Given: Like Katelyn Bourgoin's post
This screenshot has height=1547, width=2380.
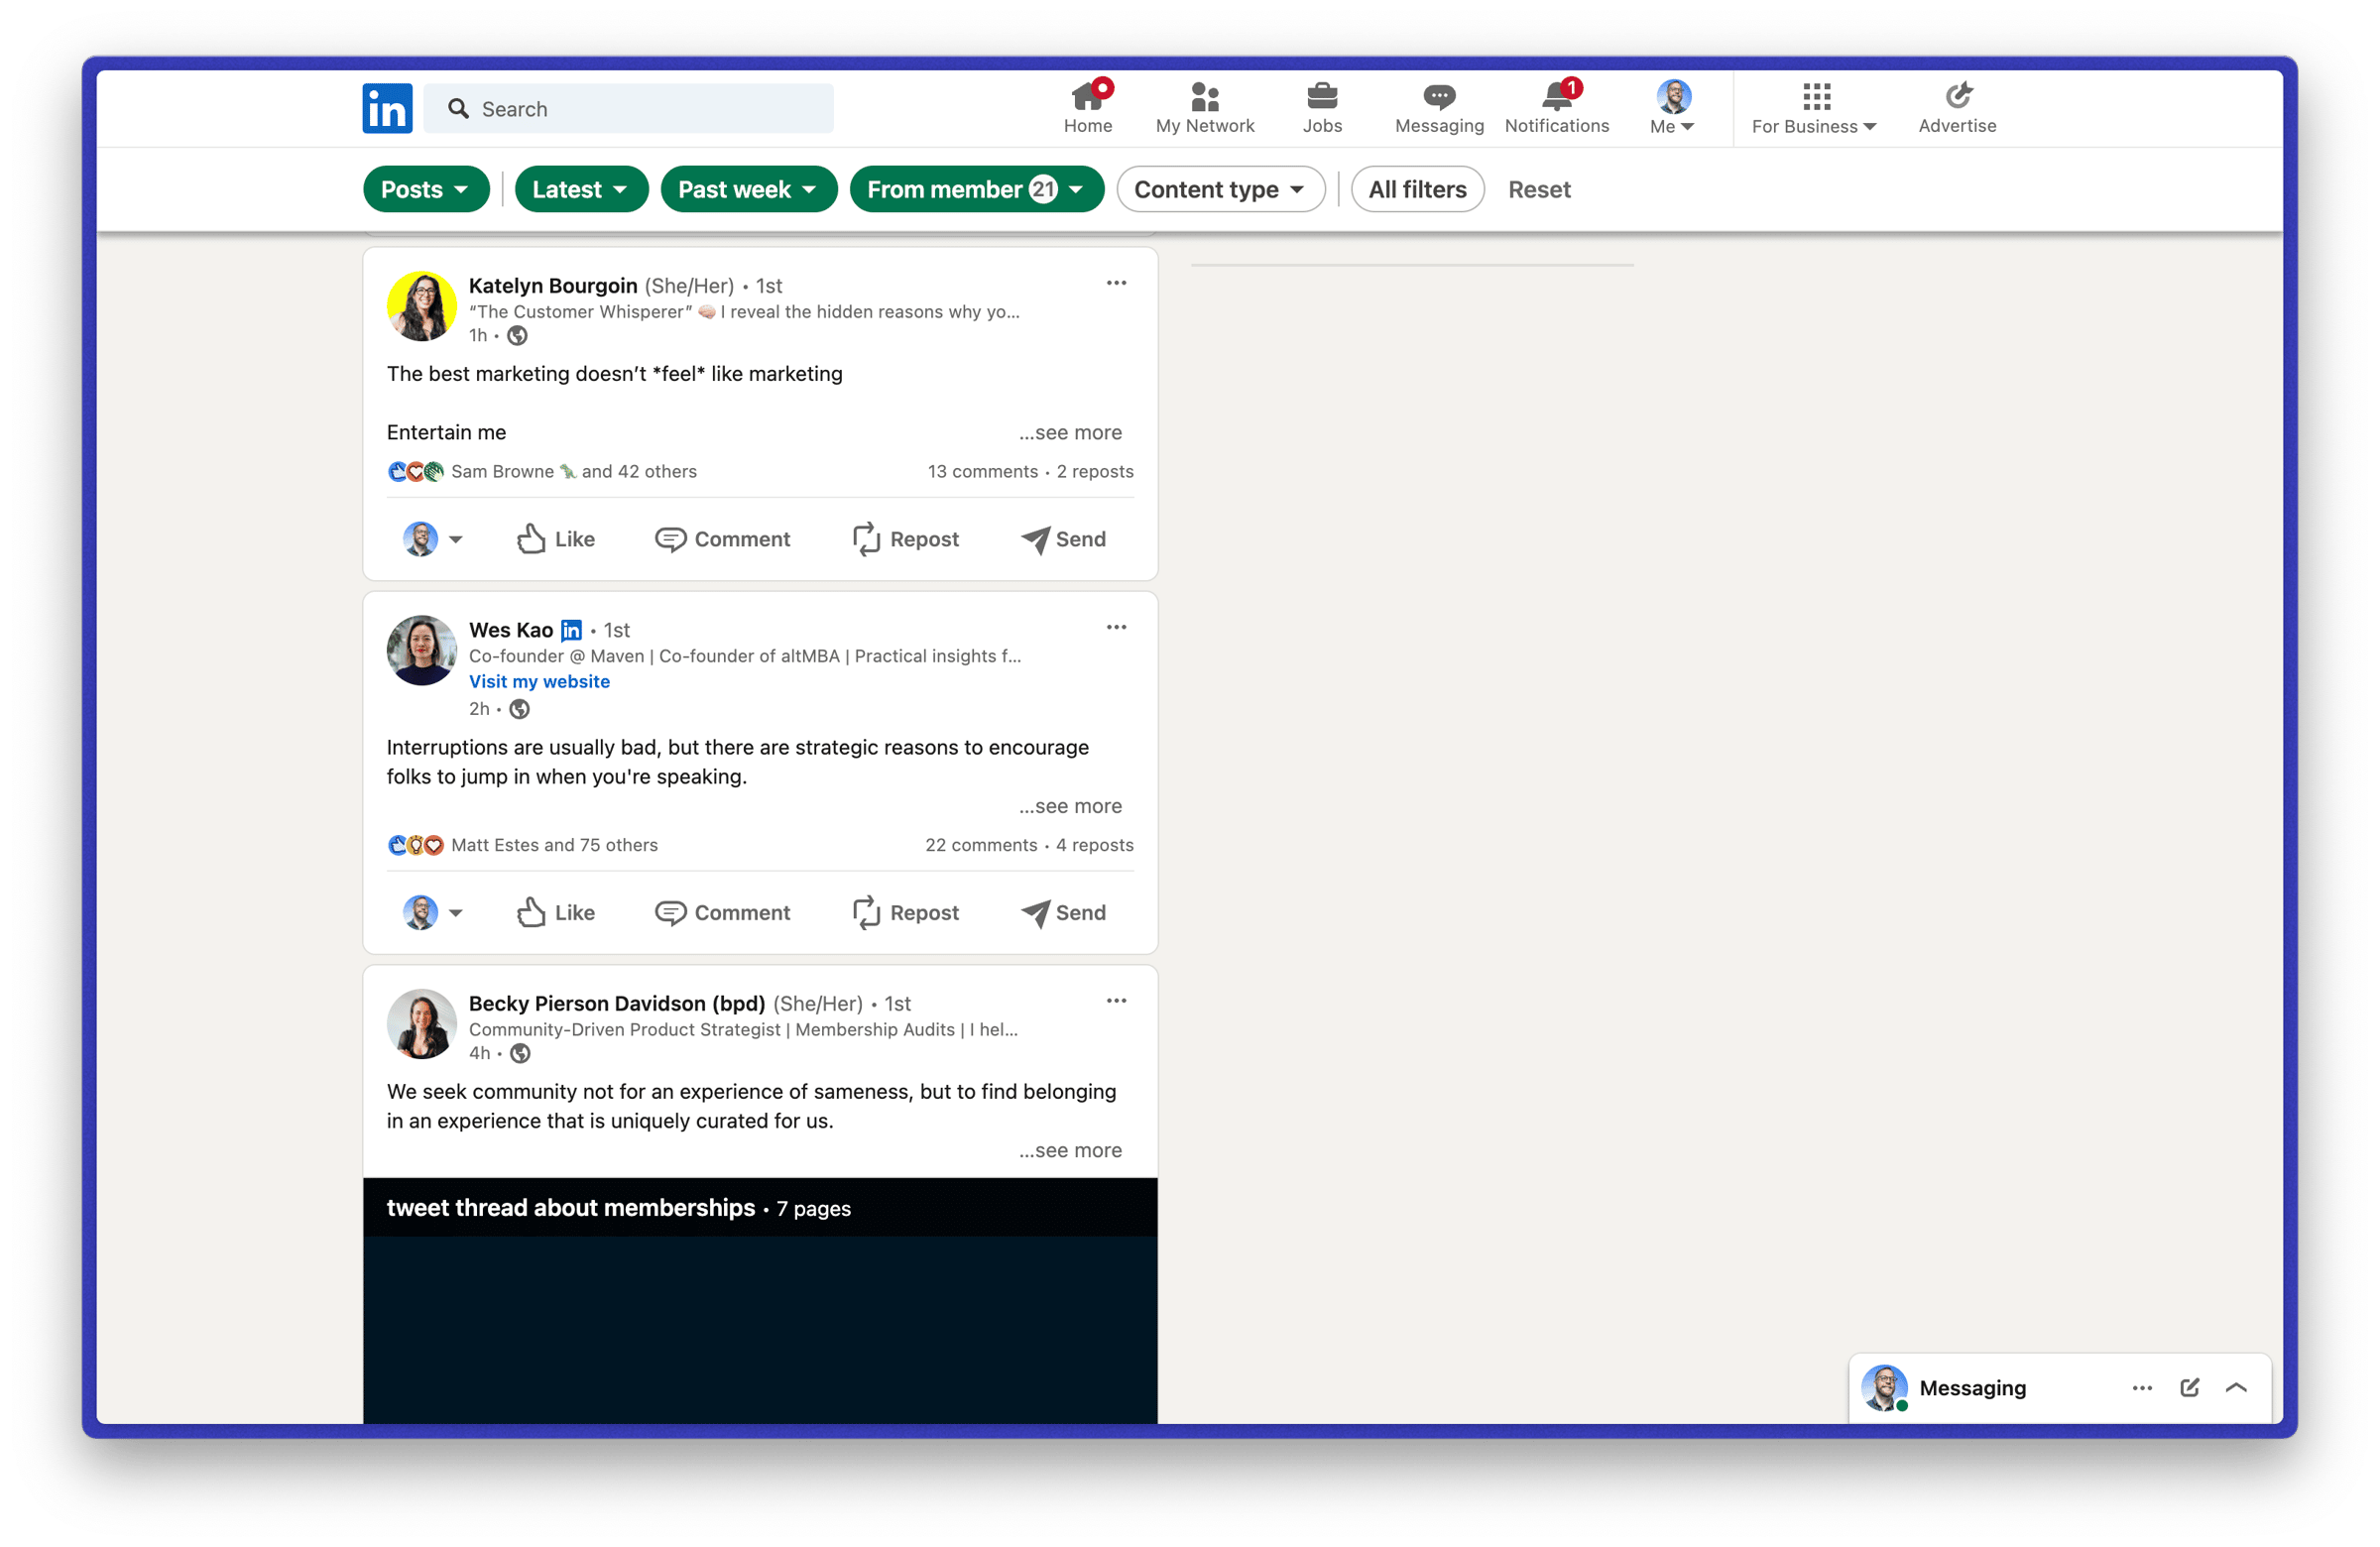Looking at the screenshot, I should click(555, 539).
